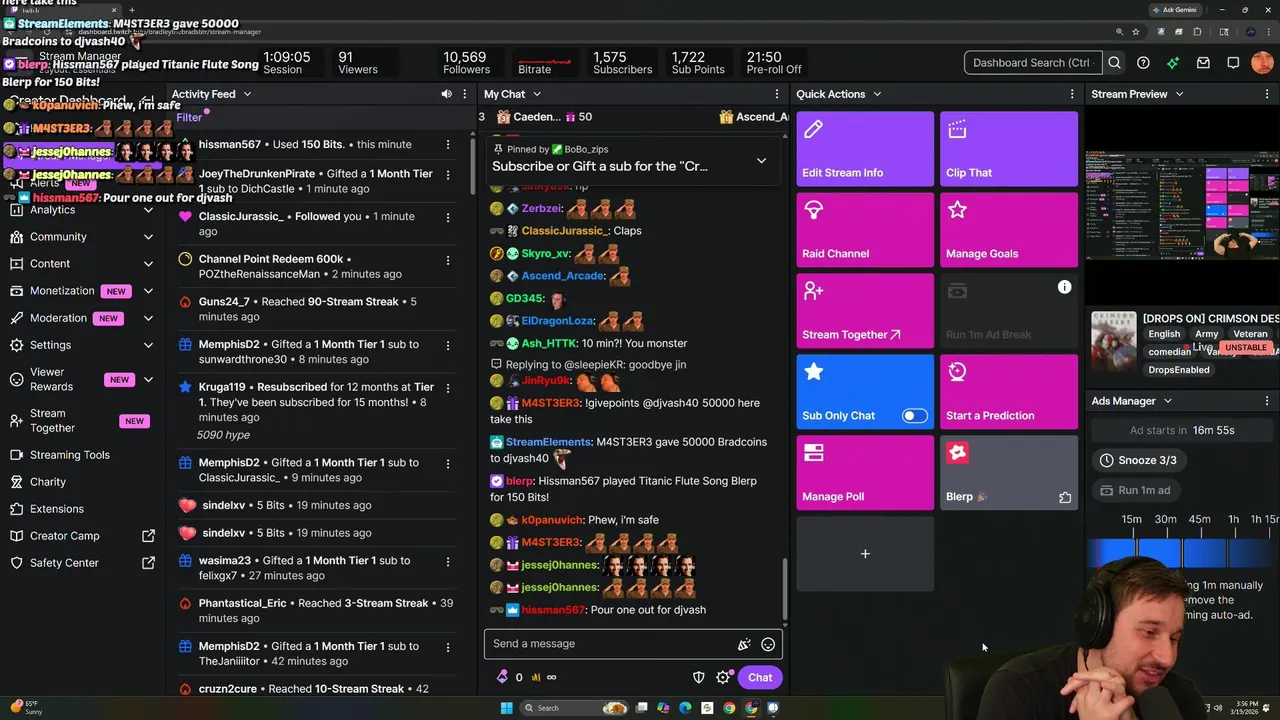Click the Raid Channel tile
This screenshot has width=1280, height=720.
tap(865, 230)
